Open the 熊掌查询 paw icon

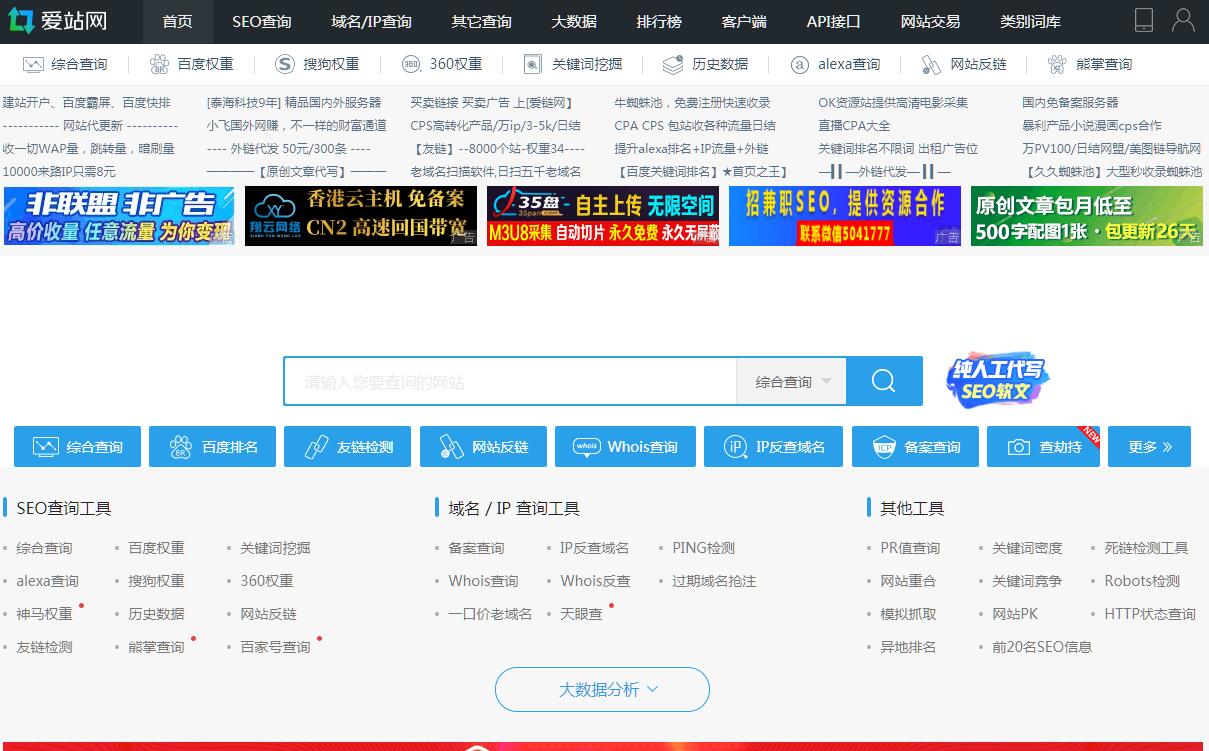1057,65
